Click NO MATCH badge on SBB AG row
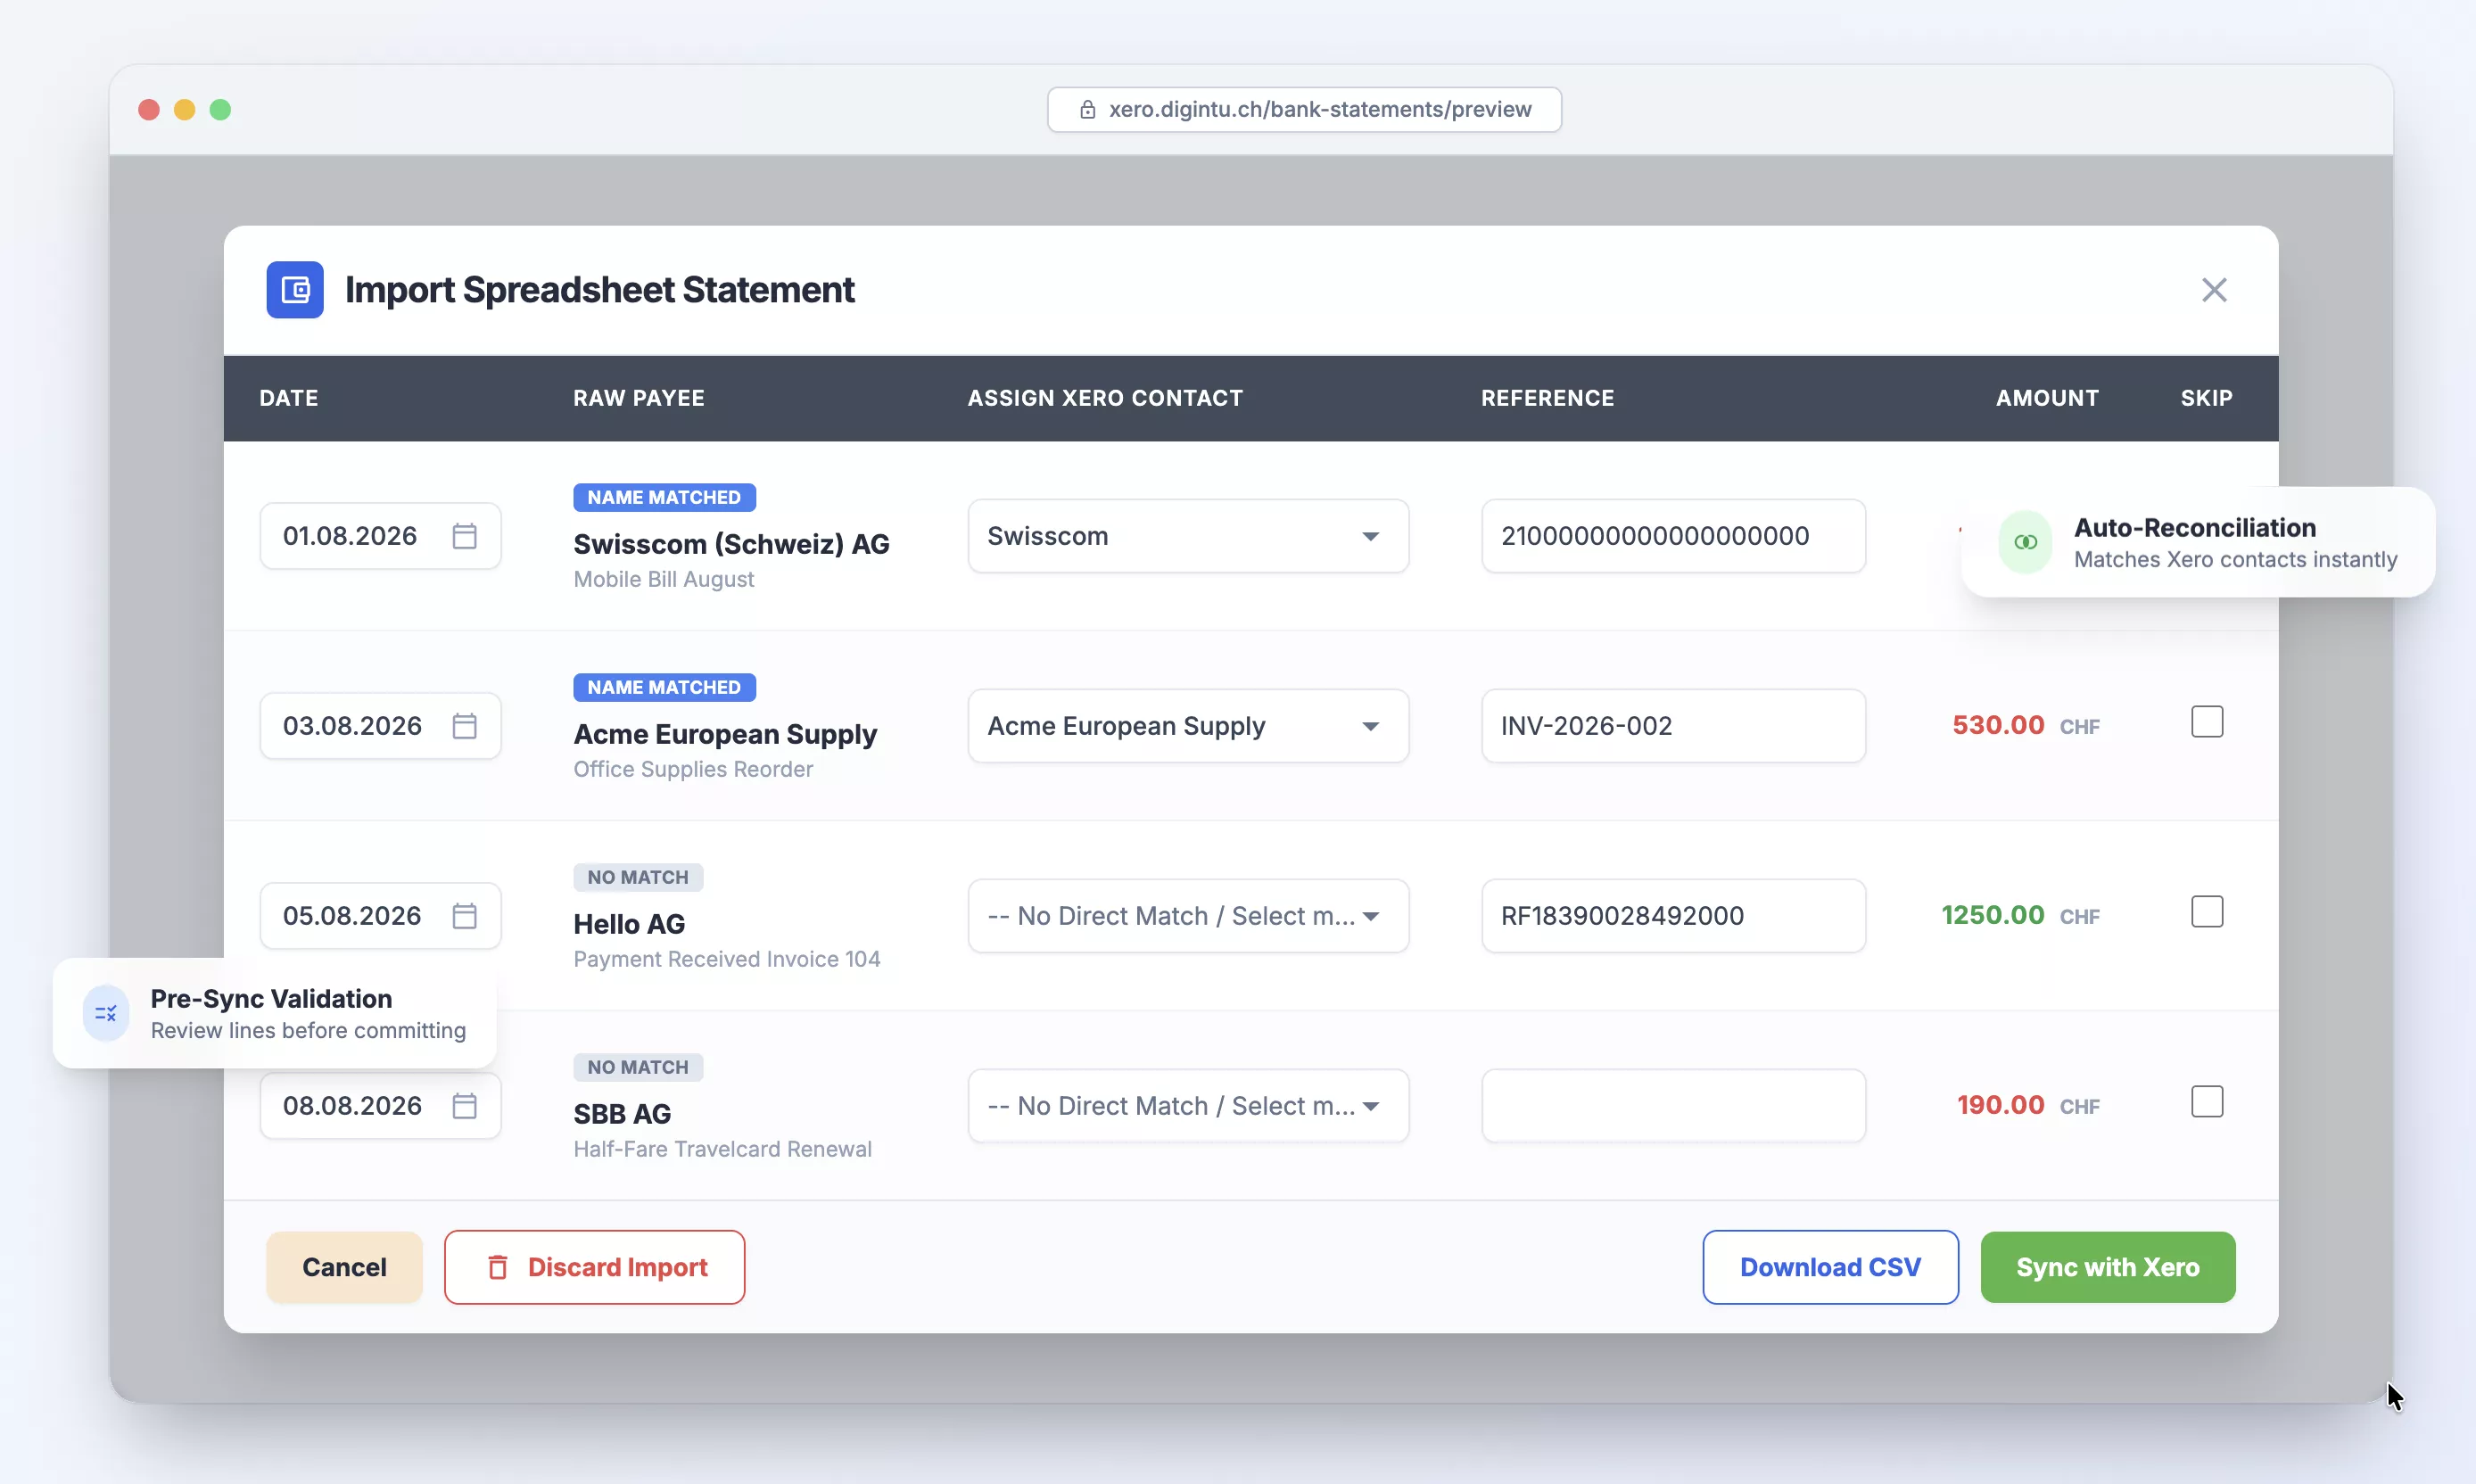The width and height of the screenshot is (2476, 1484). pos(638,1067)
